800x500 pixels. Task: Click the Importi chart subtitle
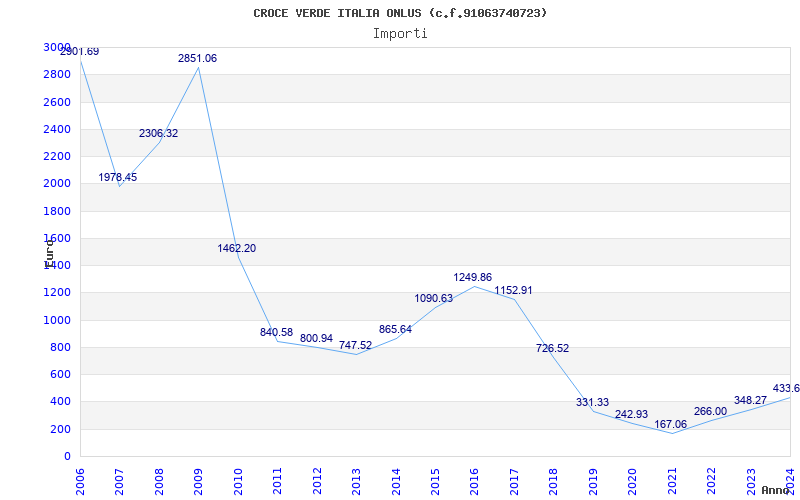tap(400, 34)
